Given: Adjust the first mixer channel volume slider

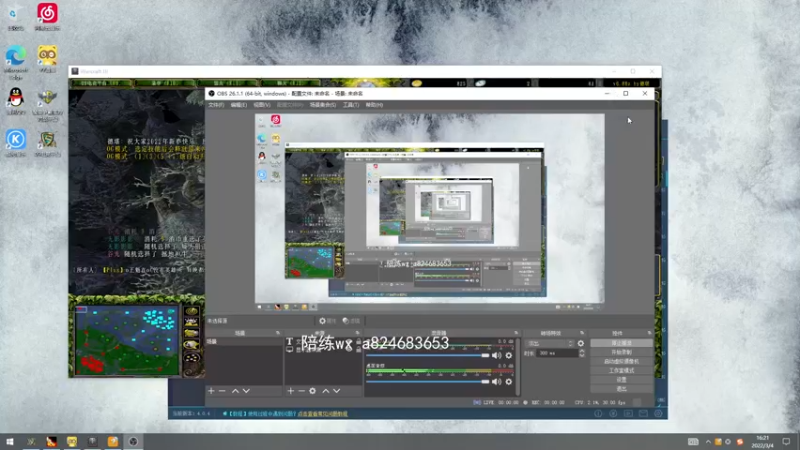Looking at the screenshot, I should (x=428, y=356).
